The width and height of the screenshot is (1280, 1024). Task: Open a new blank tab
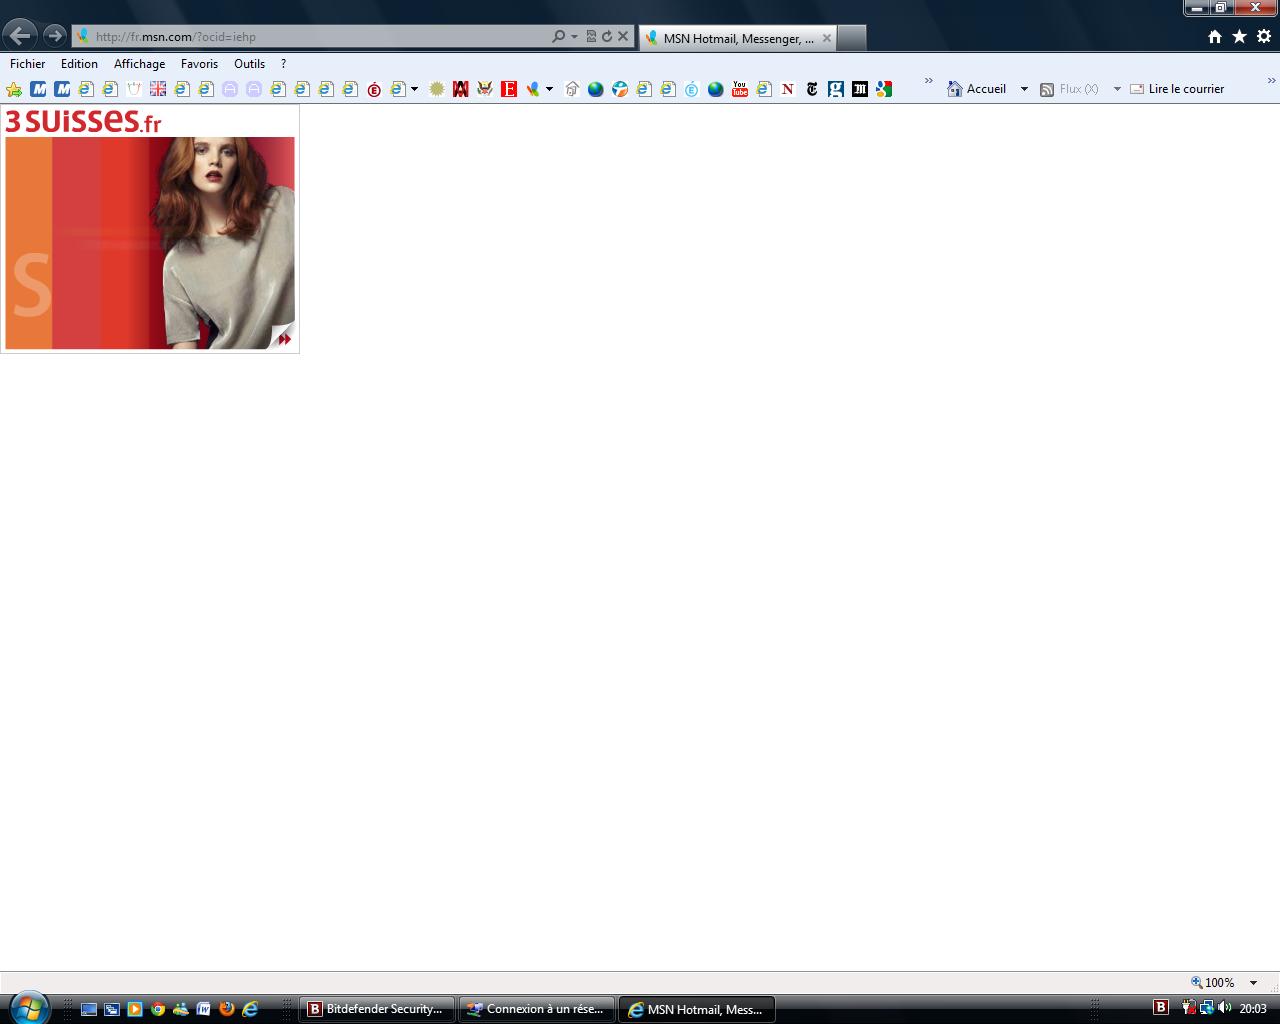tap(851, 38)
